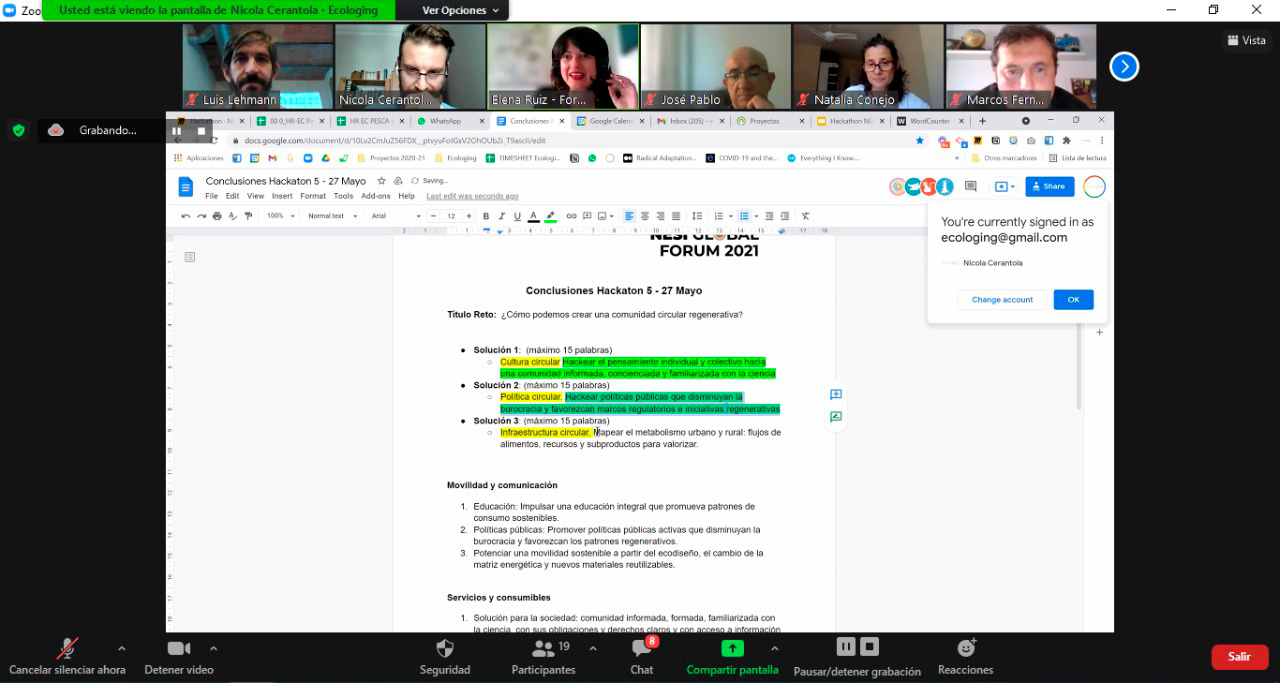1280x683 pixels.
Task: Open the View menu in Docs
Action: (255, 196)
